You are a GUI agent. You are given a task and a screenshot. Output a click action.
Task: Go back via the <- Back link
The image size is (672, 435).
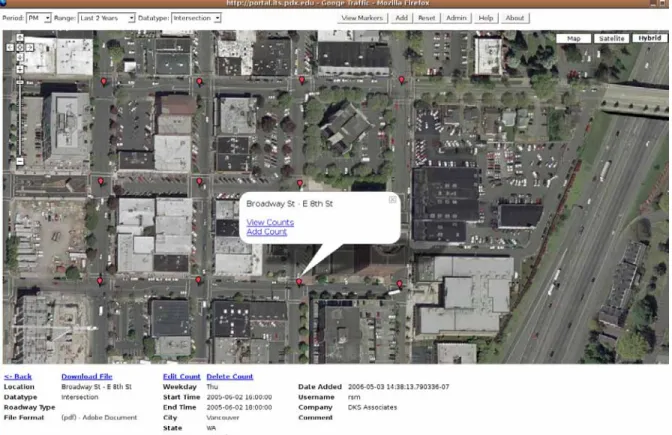(x=18, y=376)
